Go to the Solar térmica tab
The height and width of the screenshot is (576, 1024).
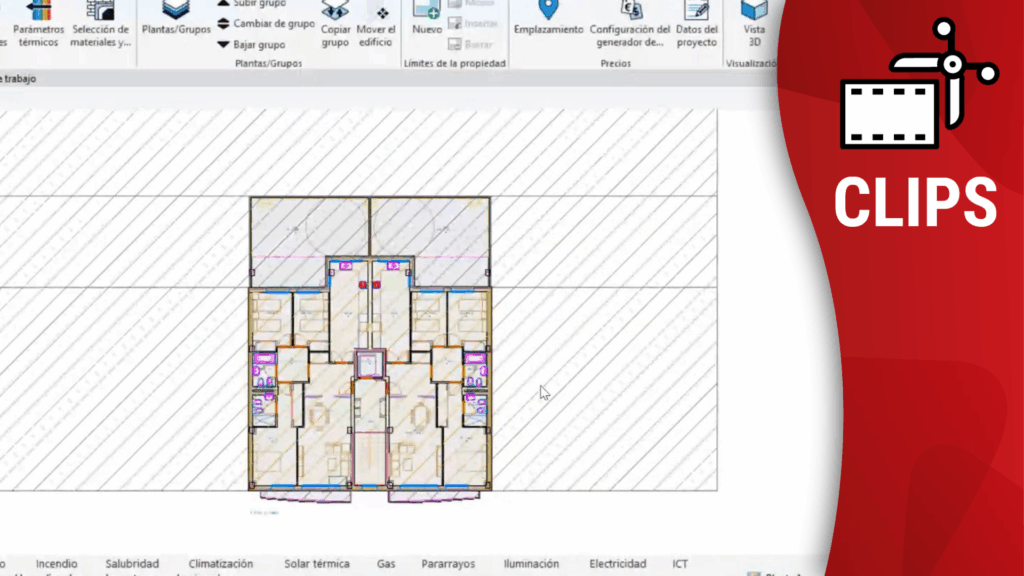pyautogui.click(x=316, y=564)
